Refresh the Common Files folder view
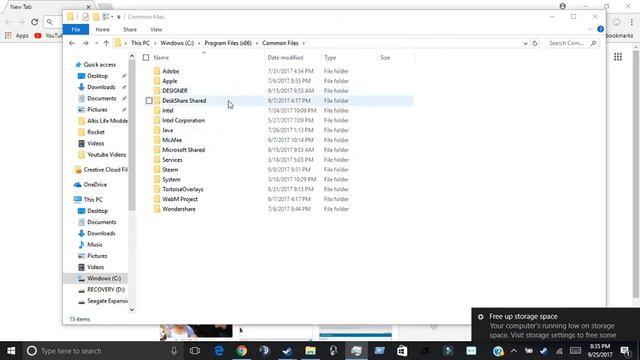This screenshot has width=640, height=360. pyautogui.click(x=535, y=43)
